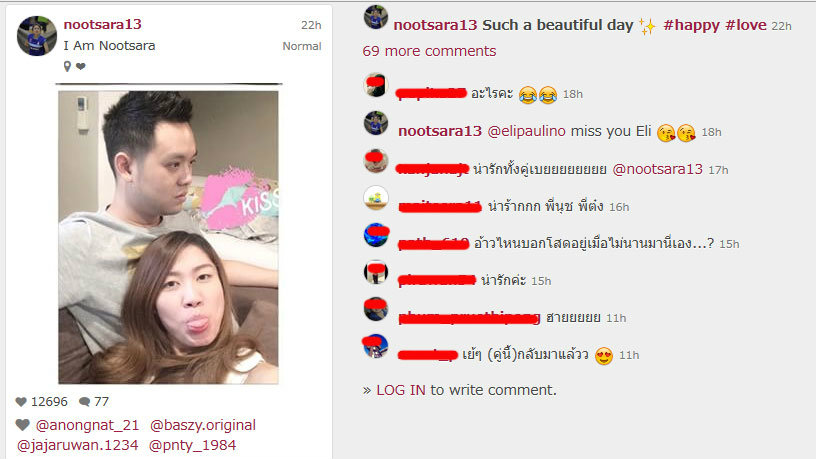This screenshot has height=459, width=816.
Task: Click the small heart icon beside the location pin
Action: click(81, 66)
